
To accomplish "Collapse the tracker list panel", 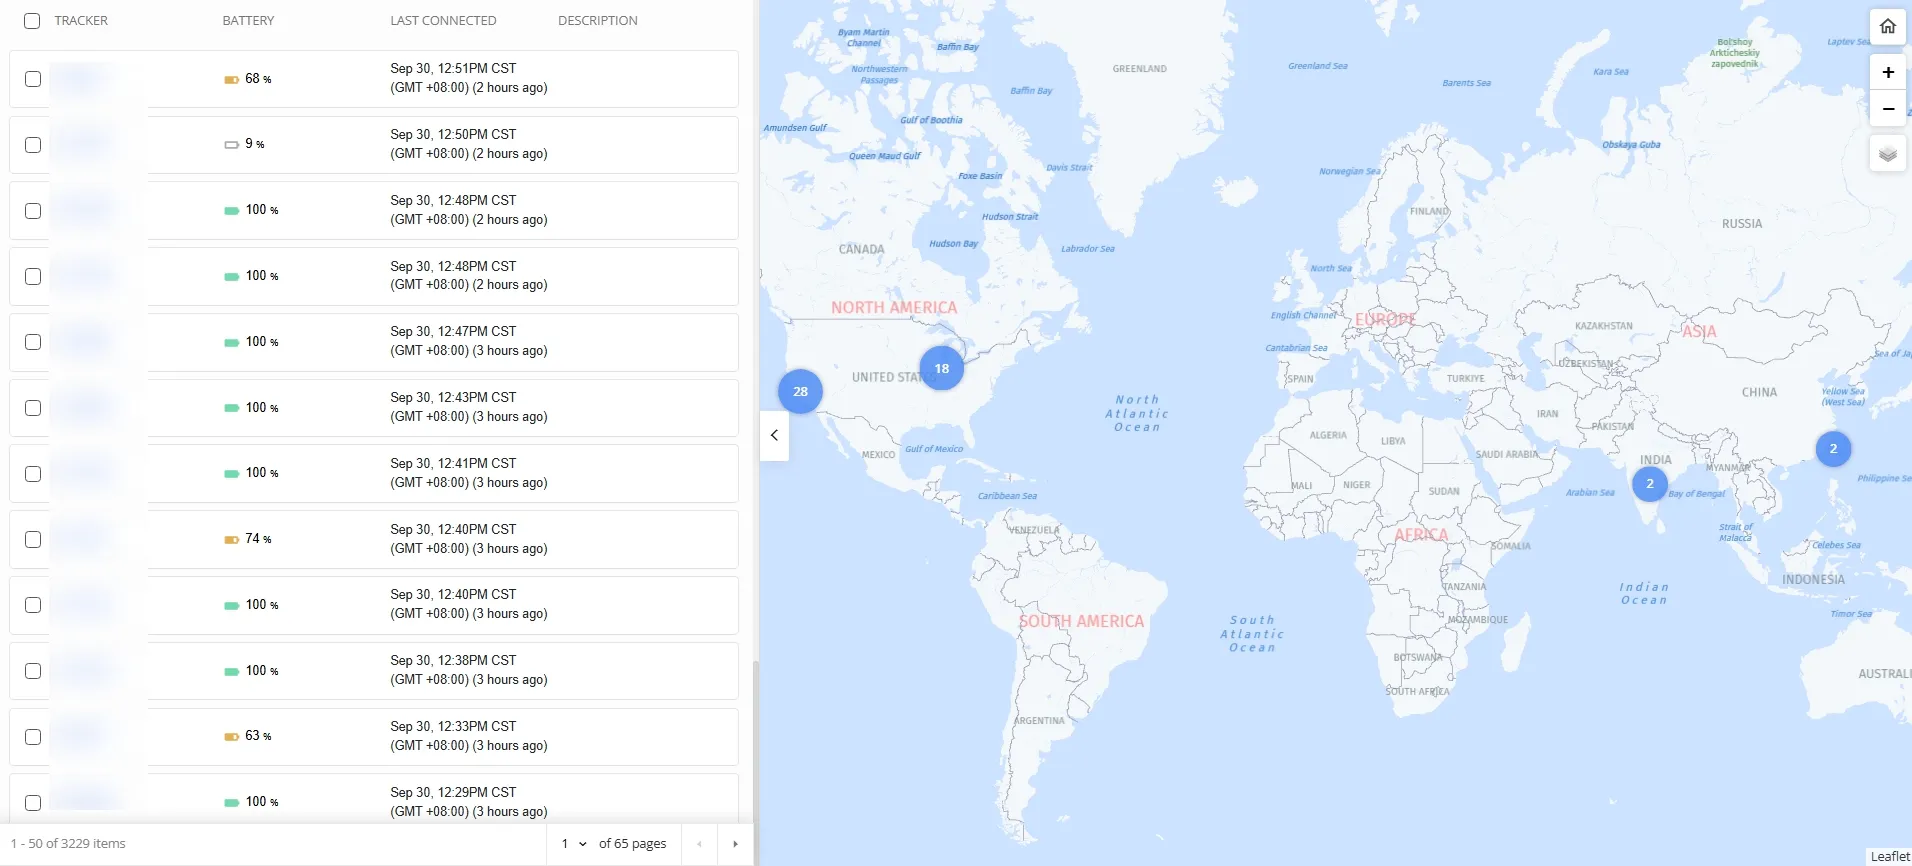I will click(x=774, y=435).
